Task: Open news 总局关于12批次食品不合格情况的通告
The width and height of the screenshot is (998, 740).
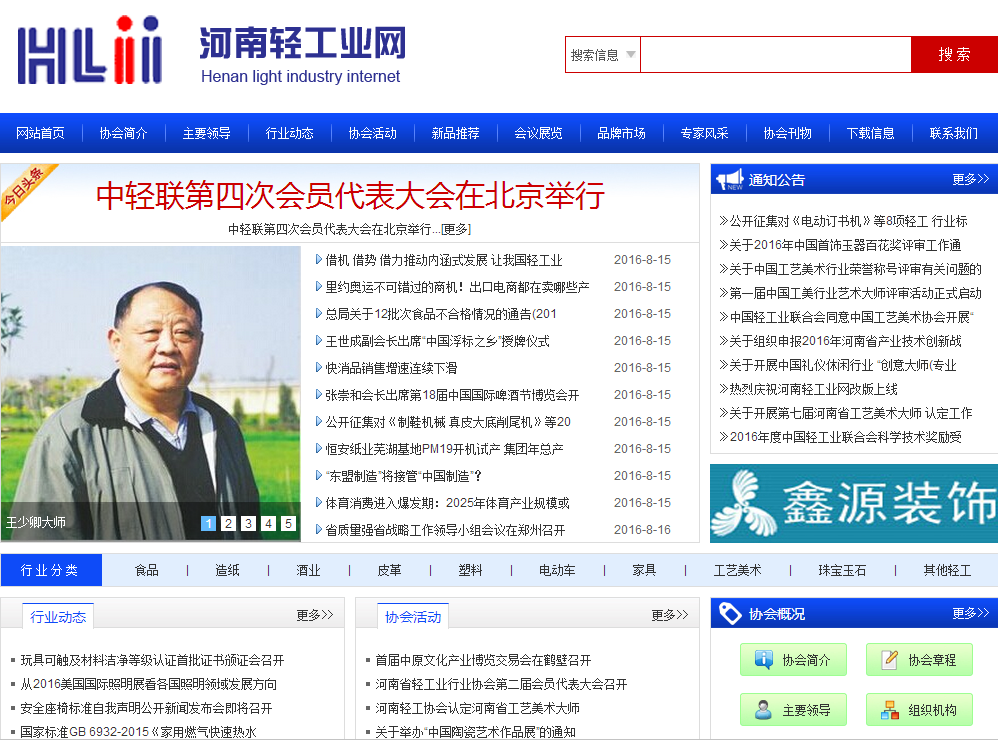Action: pyautogui.click(x=441, y=314)
